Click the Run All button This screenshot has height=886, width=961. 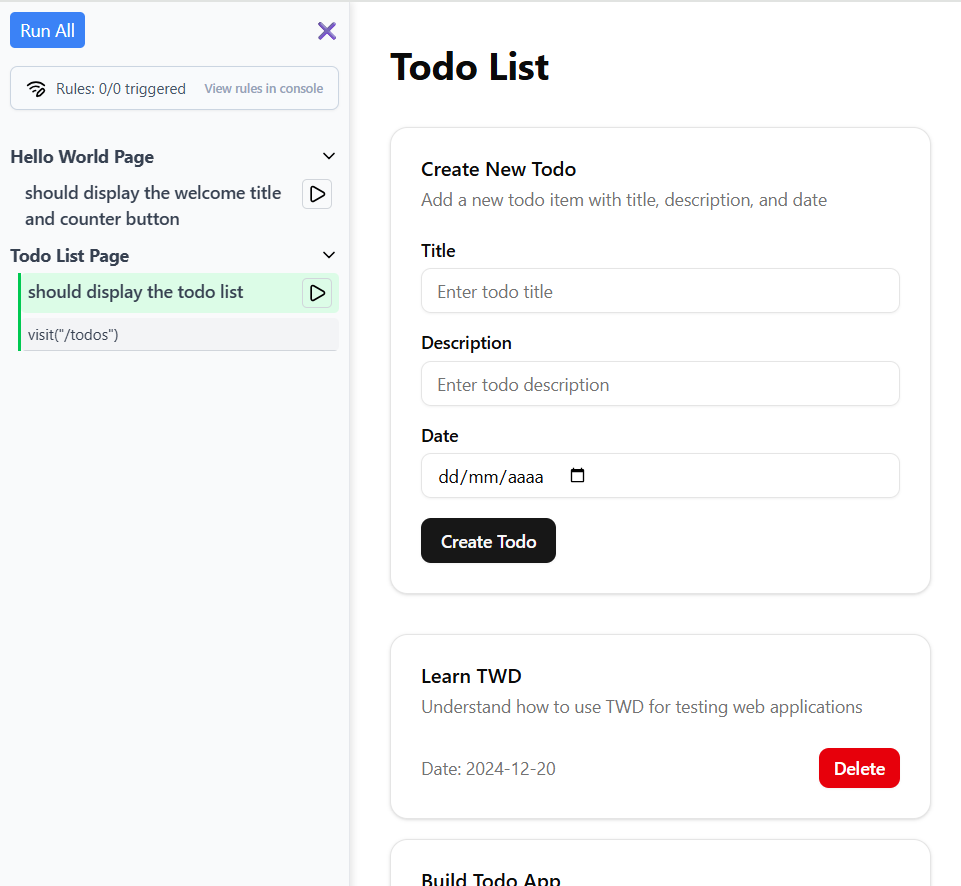(47, 30)
